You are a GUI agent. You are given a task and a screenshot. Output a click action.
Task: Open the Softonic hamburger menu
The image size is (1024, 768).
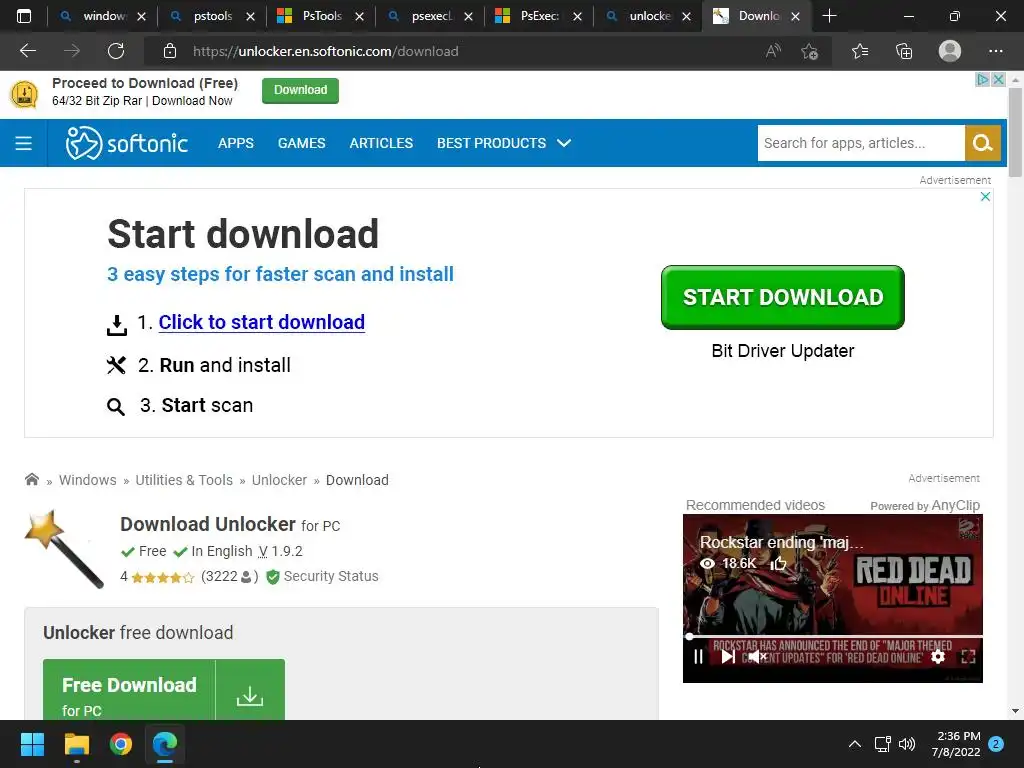coord(24,143)
